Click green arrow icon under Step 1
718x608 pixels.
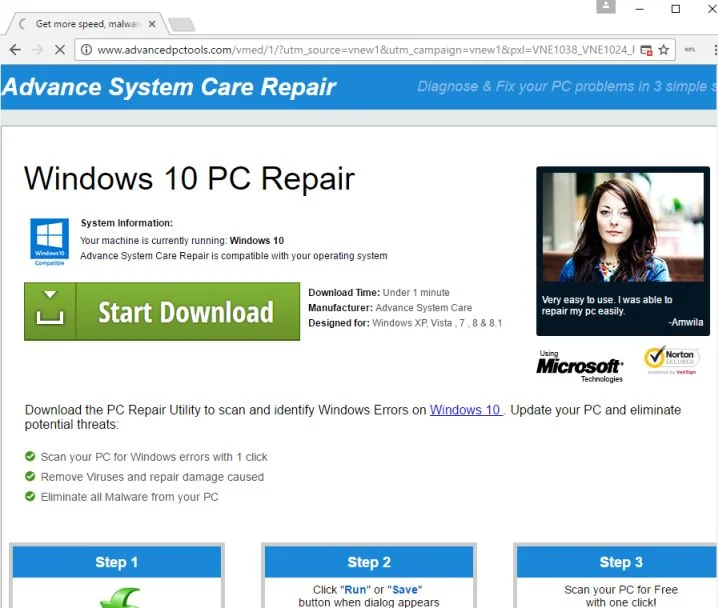tap(120, 598)
